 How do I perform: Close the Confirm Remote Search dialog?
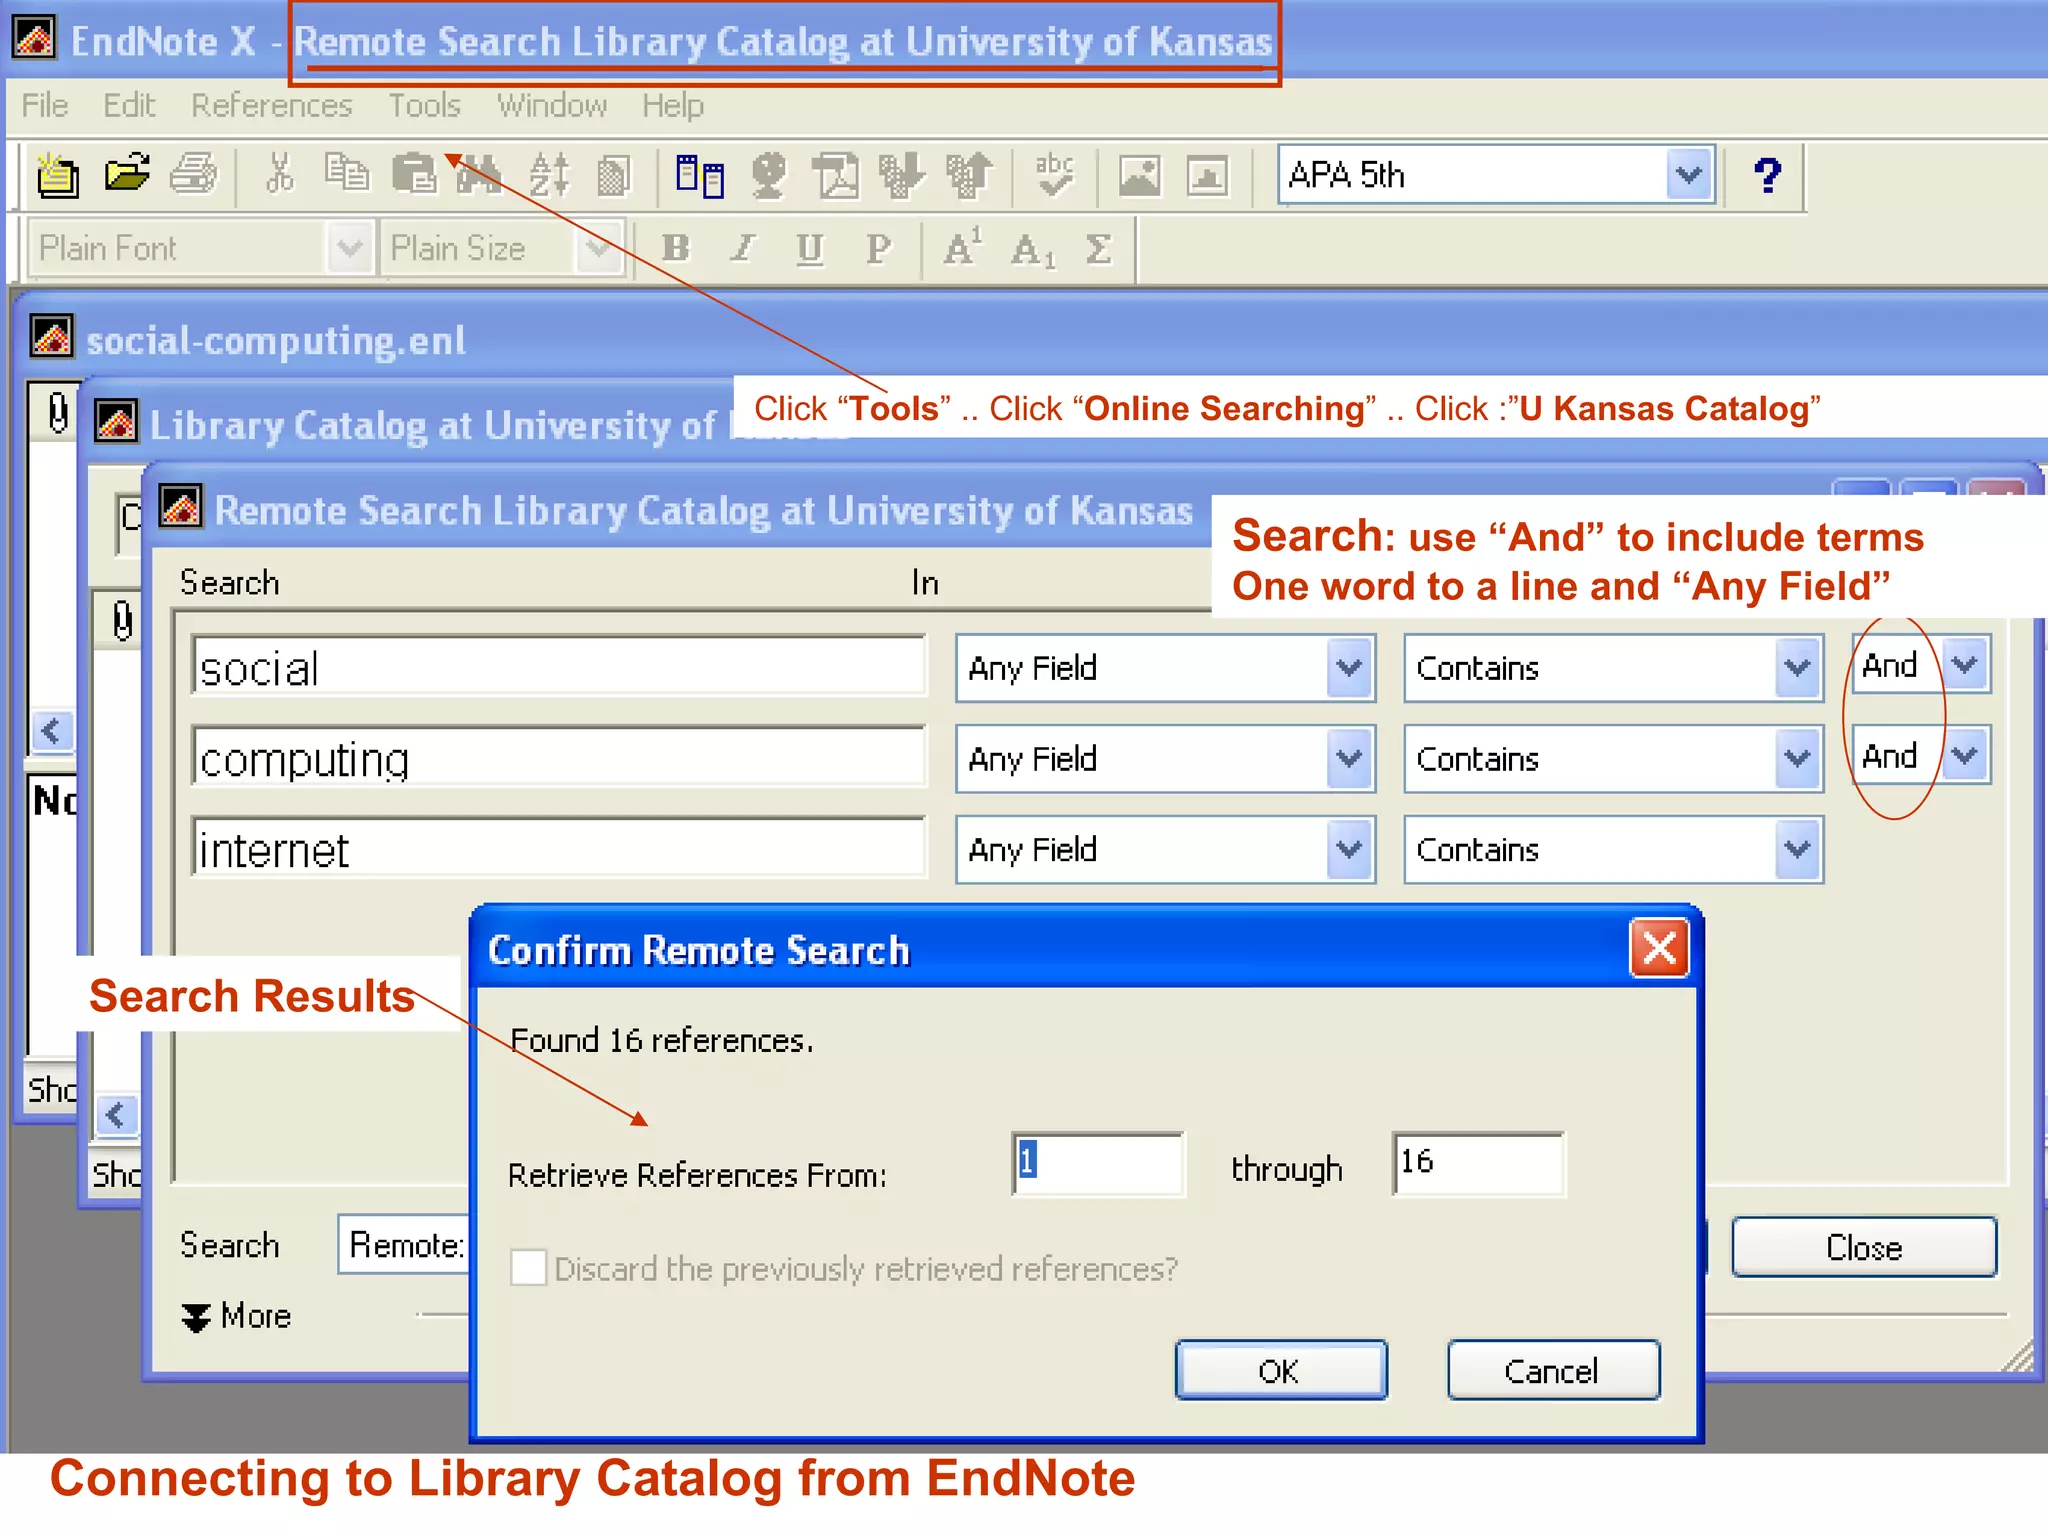click(x=1659, y=948)
